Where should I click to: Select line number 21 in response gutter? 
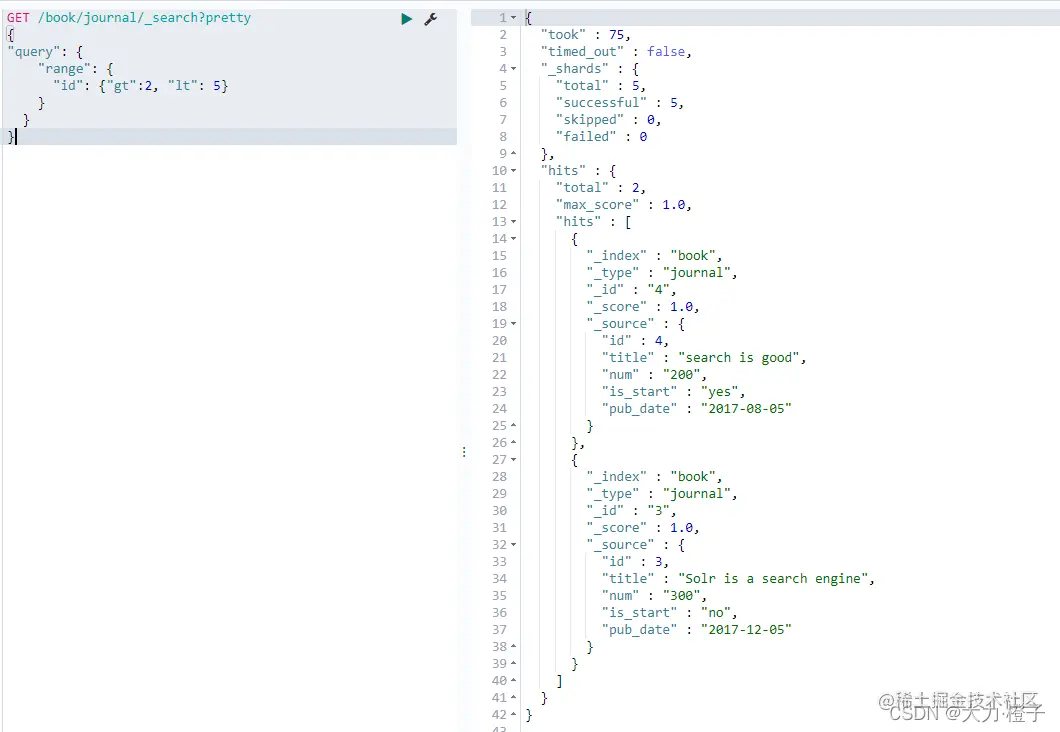499,358
